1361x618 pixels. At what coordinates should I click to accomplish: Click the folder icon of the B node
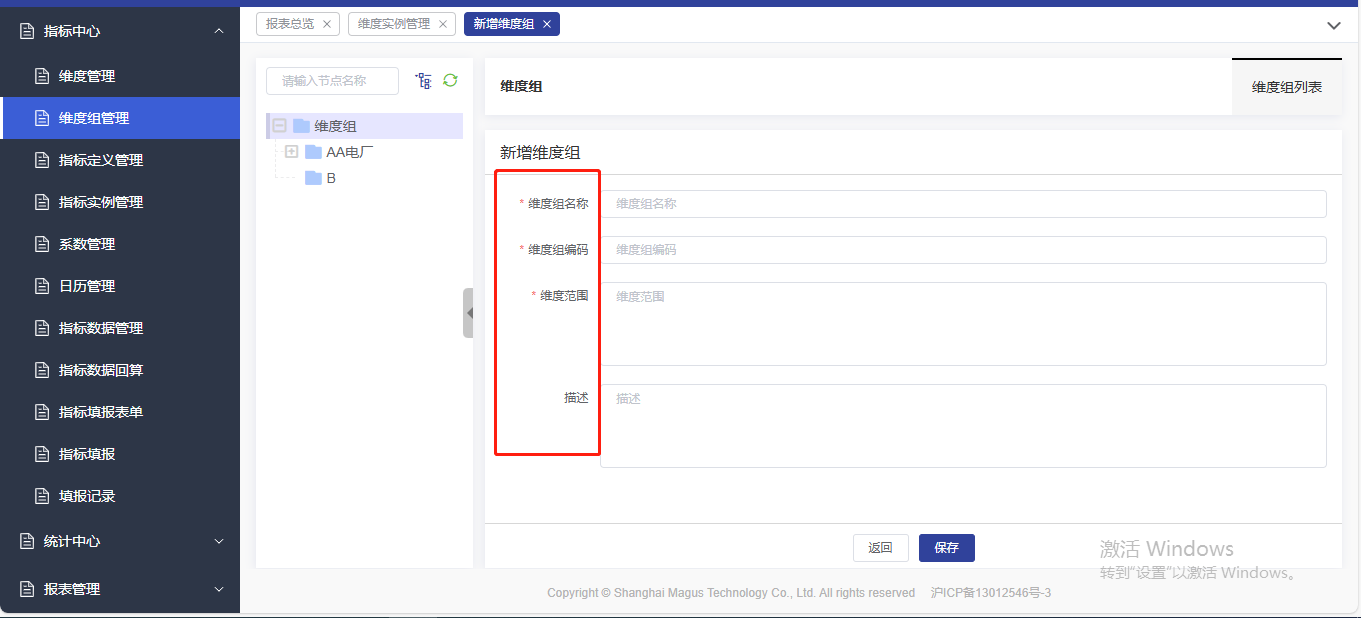pyautogui.click(x=313, y=178)
